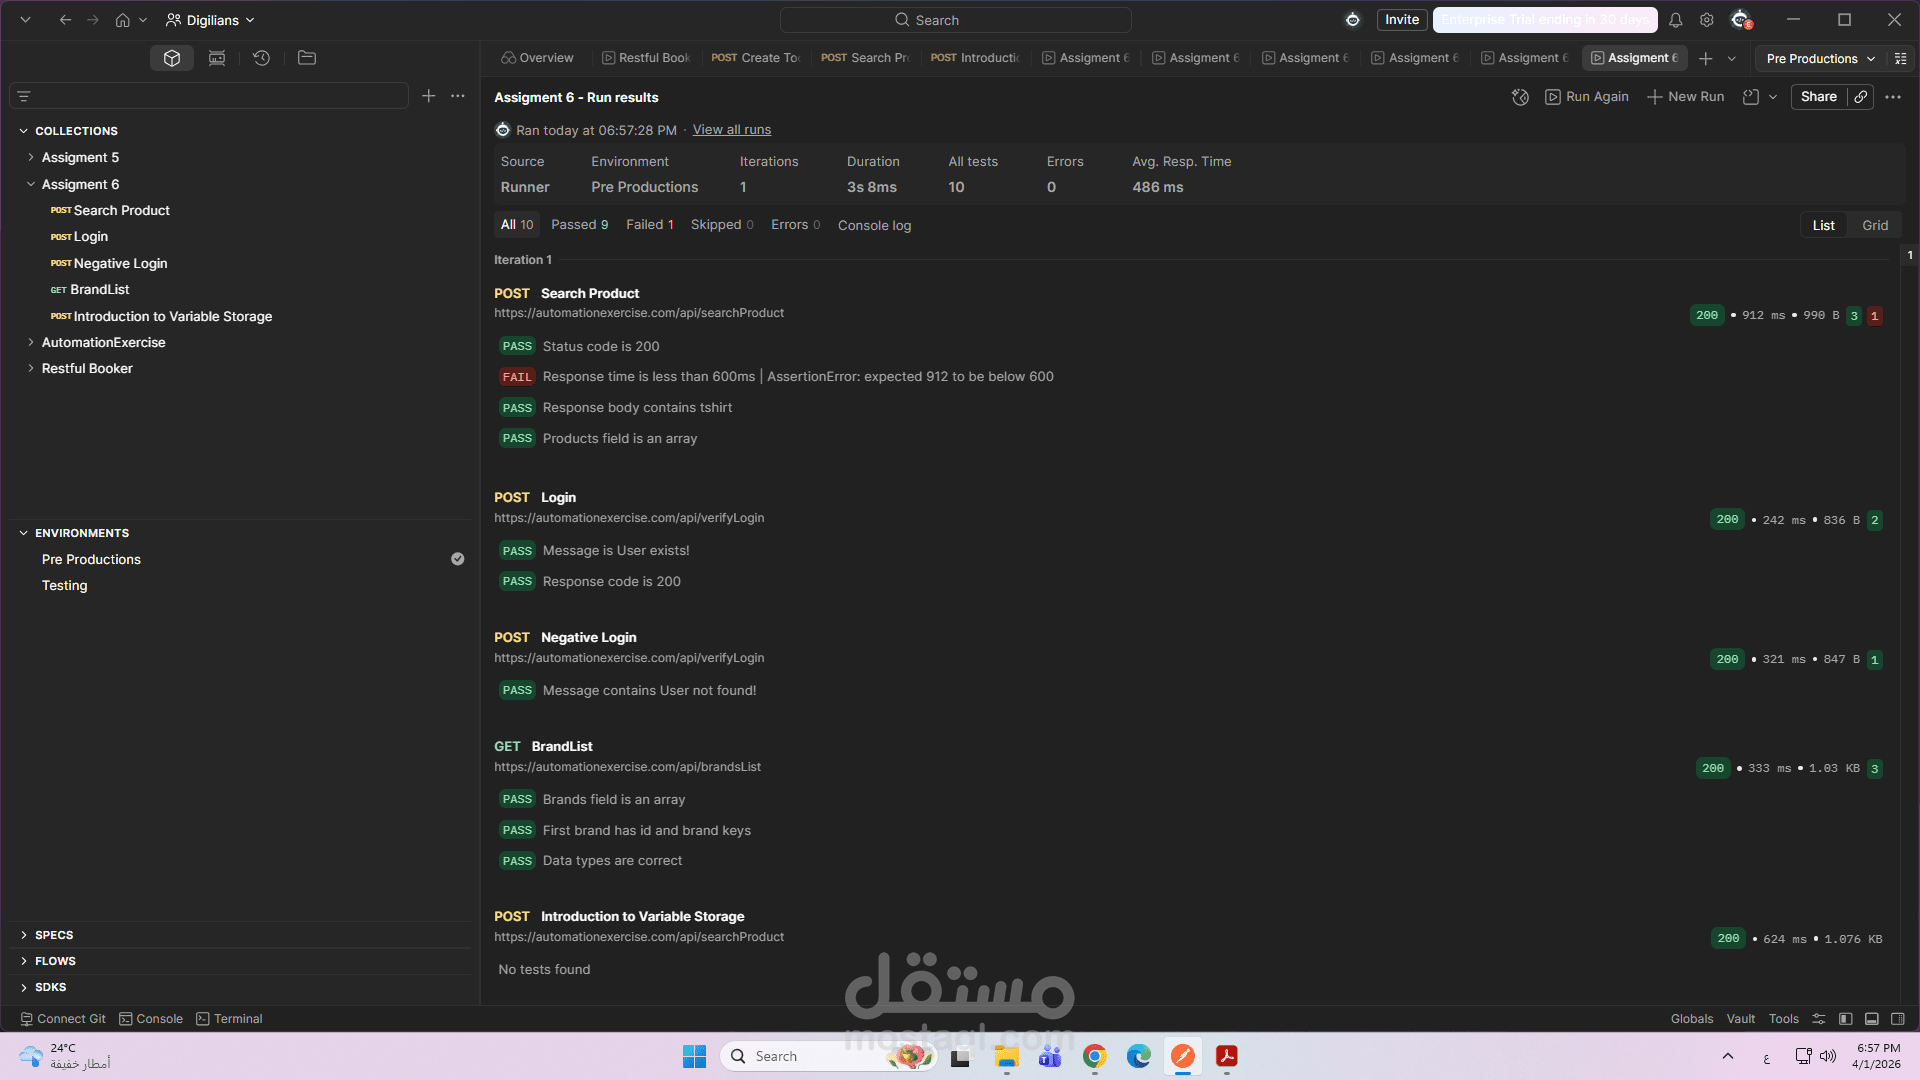
Task: Switch to the Passed tests tab
Action: click(x=579, y=224)
